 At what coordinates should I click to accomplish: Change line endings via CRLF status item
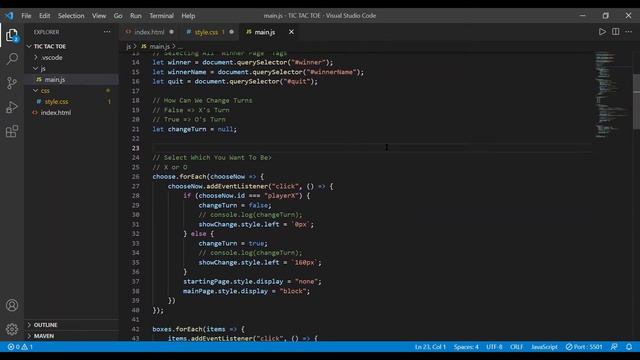[516, 347]
